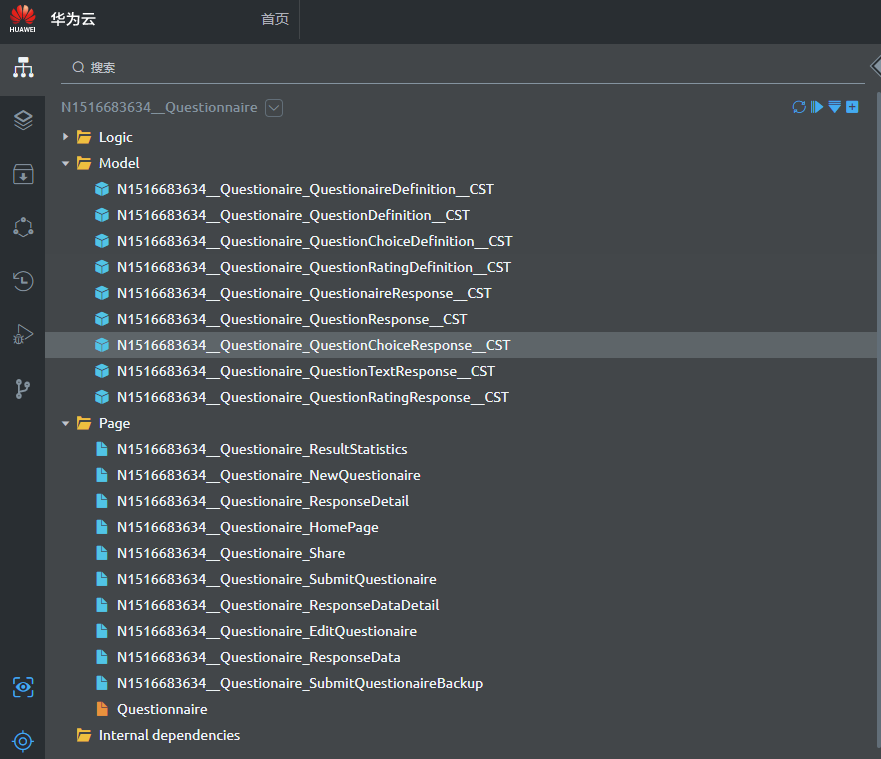Open QuestionResponse__CST model

[x=292, y=319]
